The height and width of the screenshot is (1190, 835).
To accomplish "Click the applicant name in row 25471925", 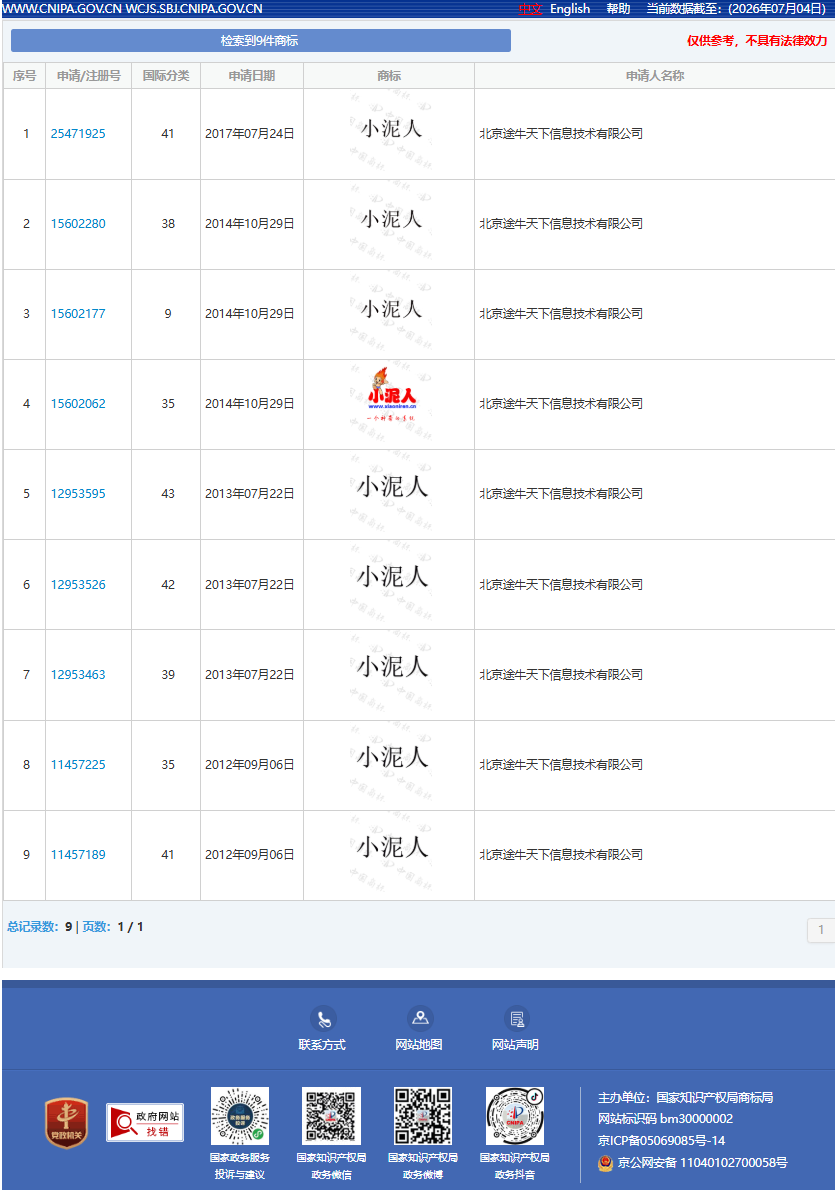I will 561,134.
